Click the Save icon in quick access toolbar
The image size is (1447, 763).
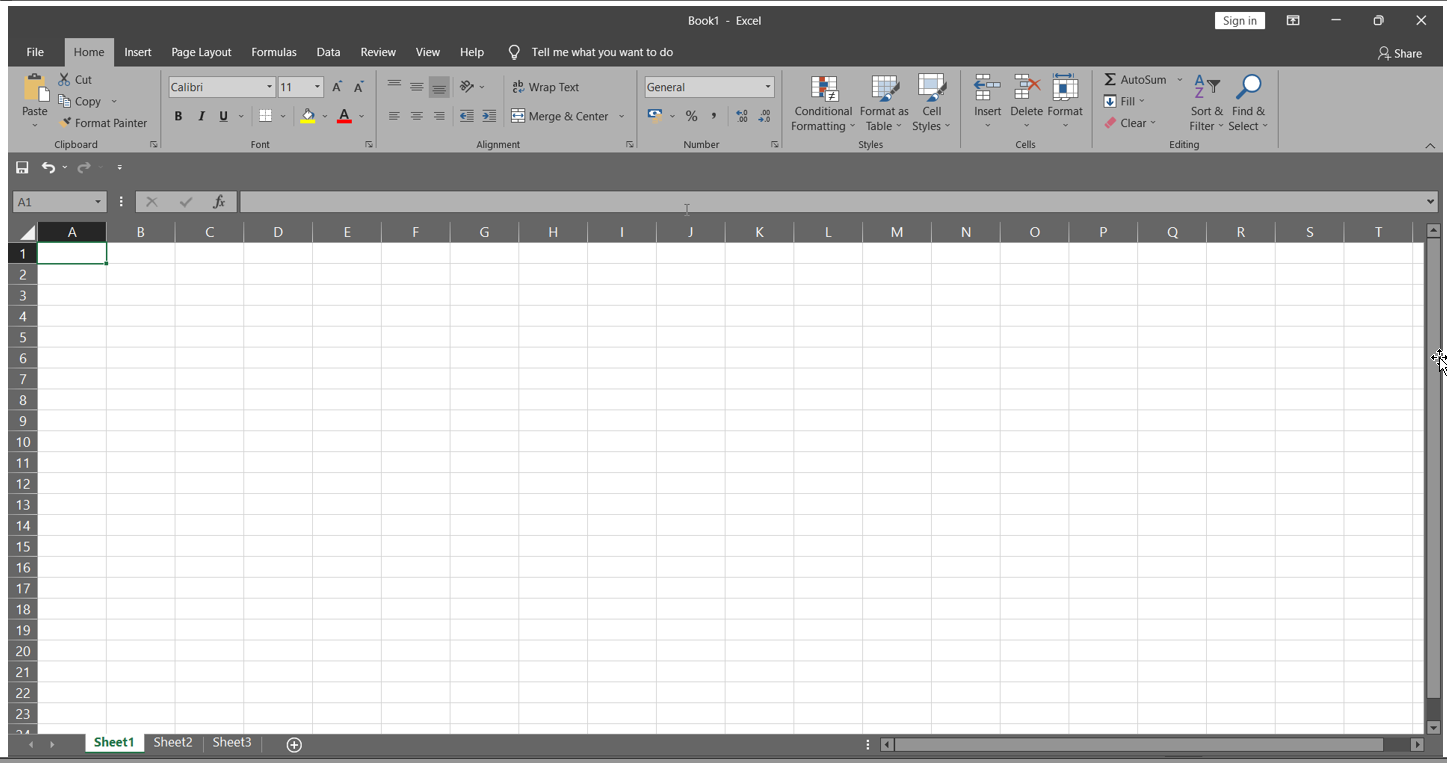coord(22,167)
